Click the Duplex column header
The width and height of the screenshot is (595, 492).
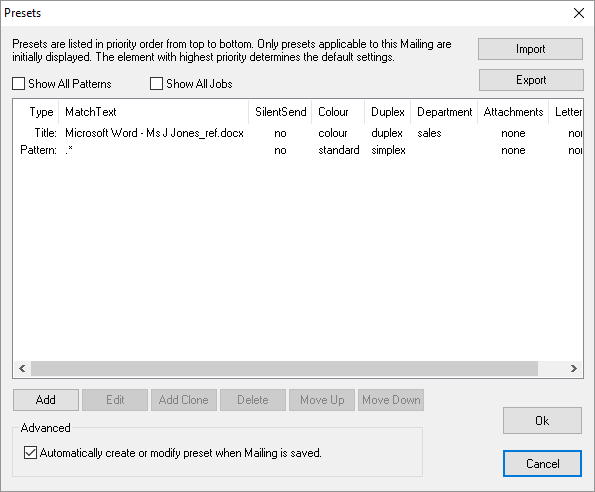[387, 112]
